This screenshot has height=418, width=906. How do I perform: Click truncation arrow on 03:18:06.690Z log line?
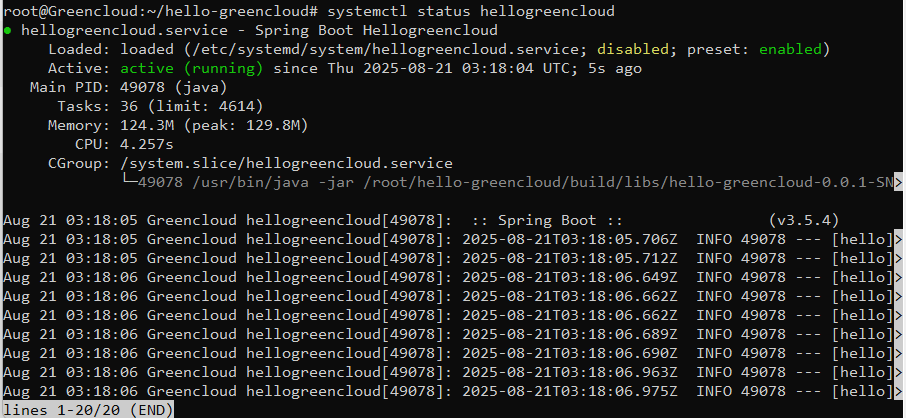[x=897, y=353]
